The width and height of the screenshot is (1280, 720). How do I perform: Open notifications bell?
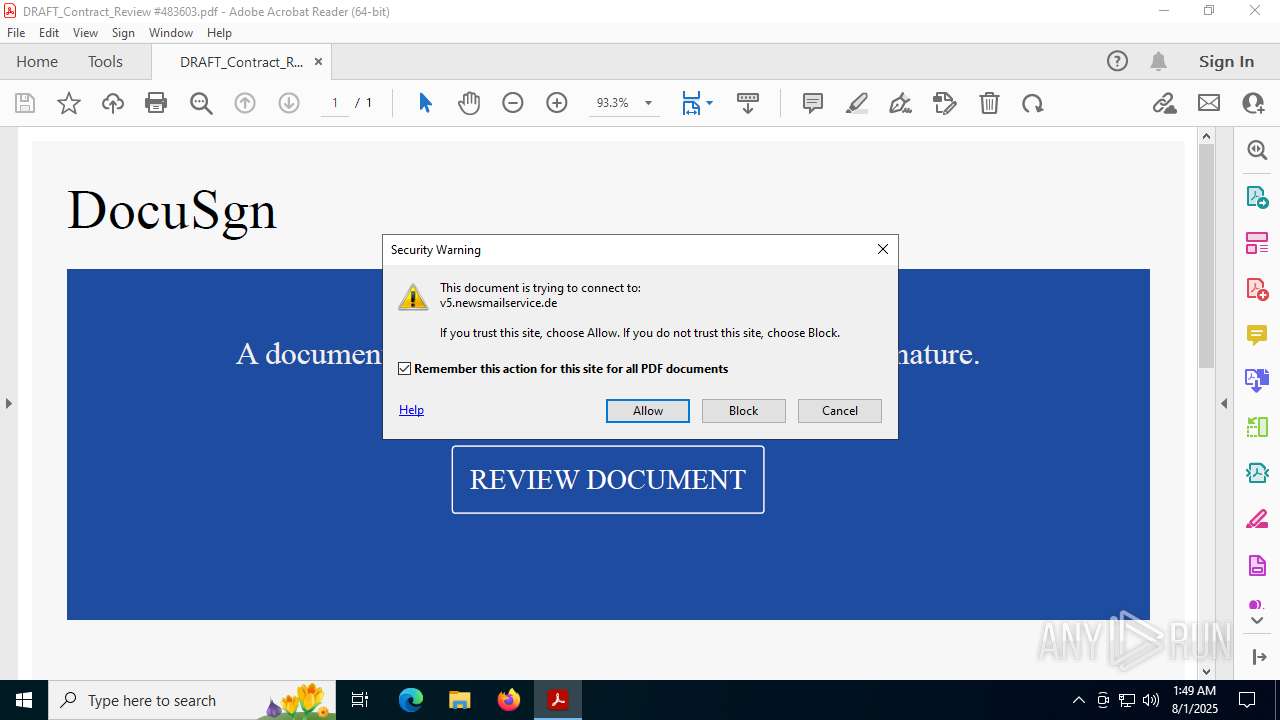click(1159, 61)
